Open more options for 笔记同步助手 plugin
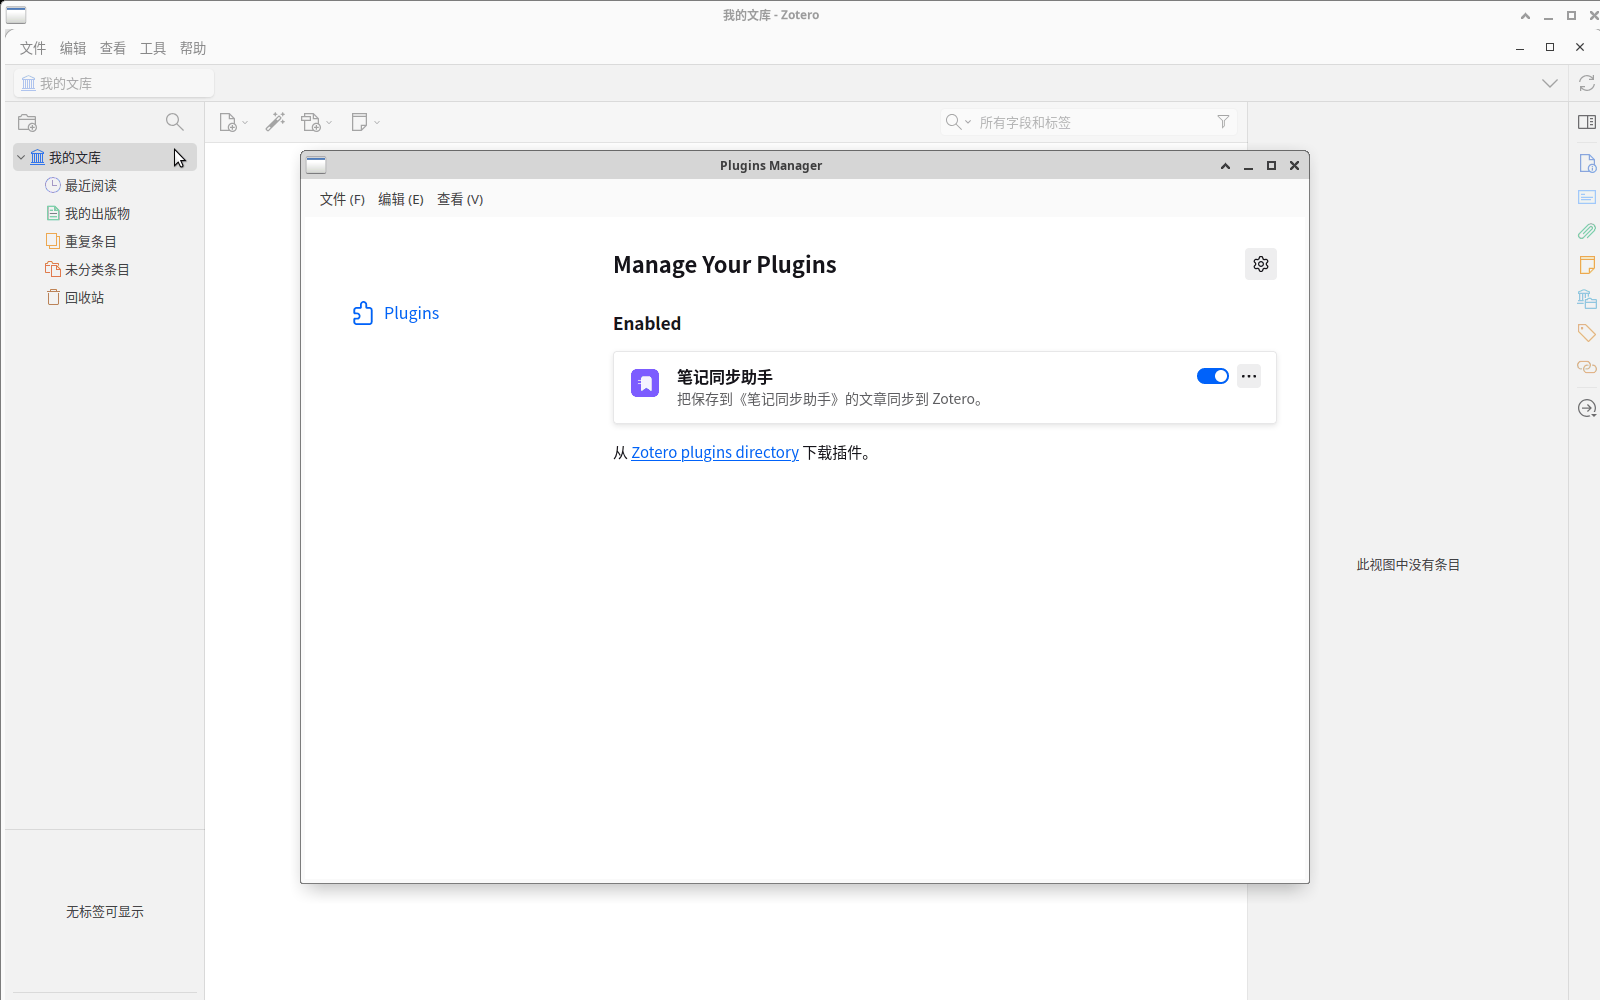The width and height of the screenshot is (1600, 1000). pyautogui.click(x=1249, y=376)
